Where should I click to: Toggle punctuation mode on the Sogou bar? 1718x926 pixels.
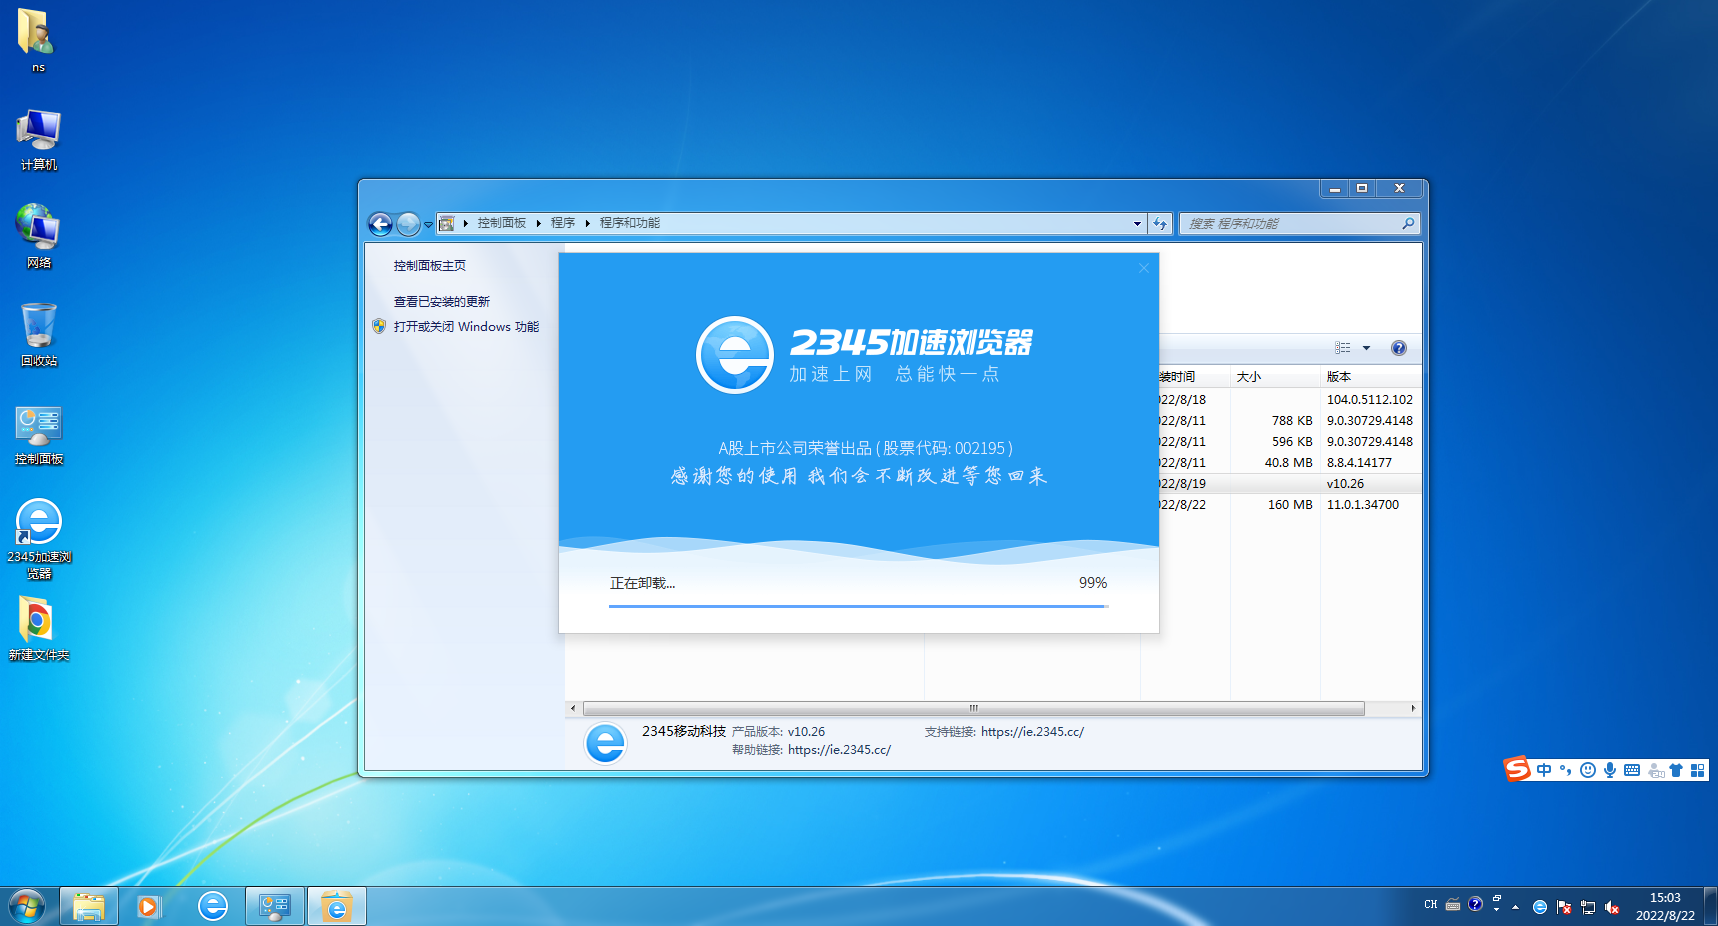click(x=1565, y=770)
